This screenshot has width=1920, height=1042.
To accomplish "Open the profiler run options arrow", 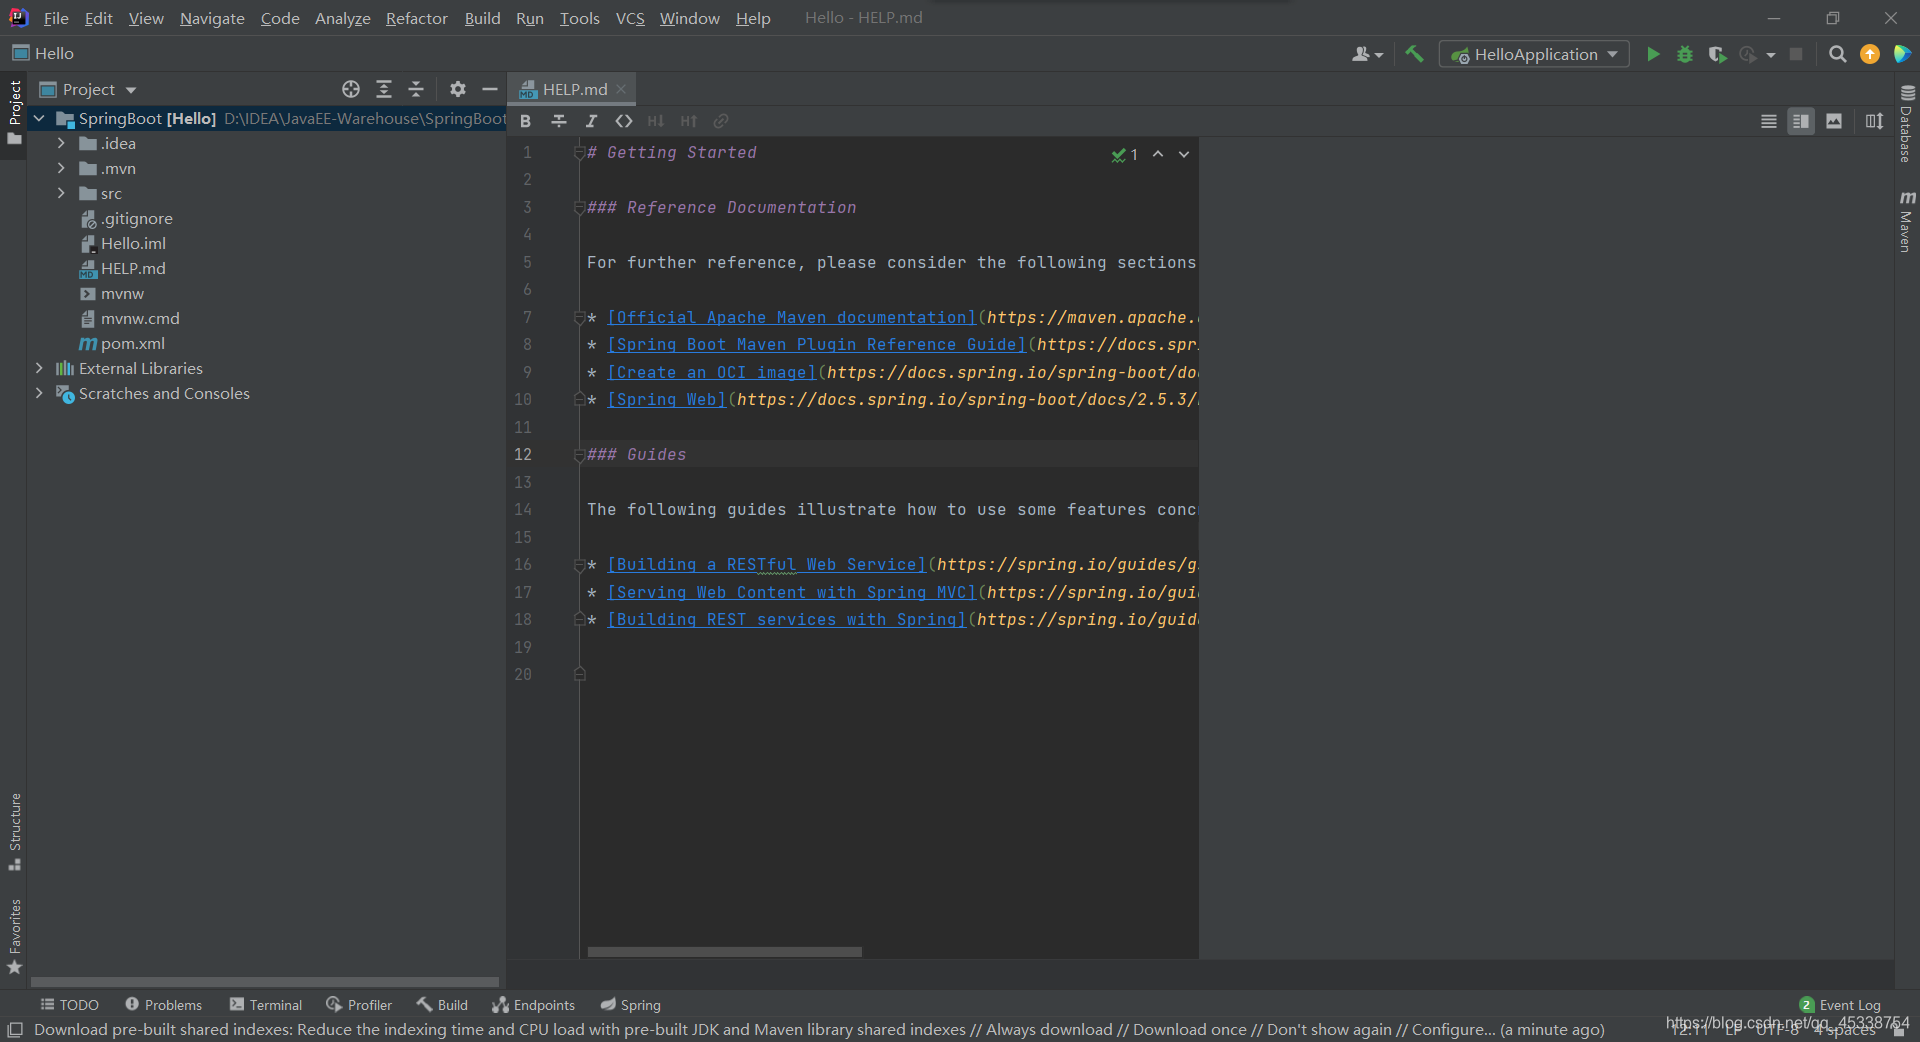I will click(1771, 55).
